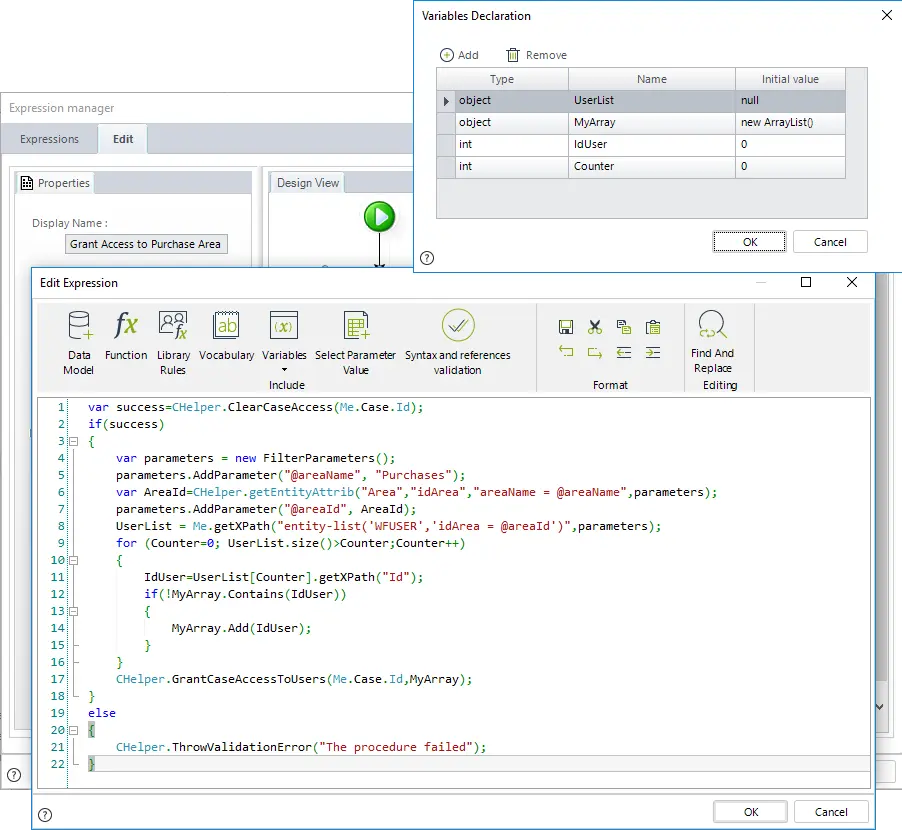This screenshot has width=902, height=830.
Task: Click the Save floppy disk icon
Action: 566,327
